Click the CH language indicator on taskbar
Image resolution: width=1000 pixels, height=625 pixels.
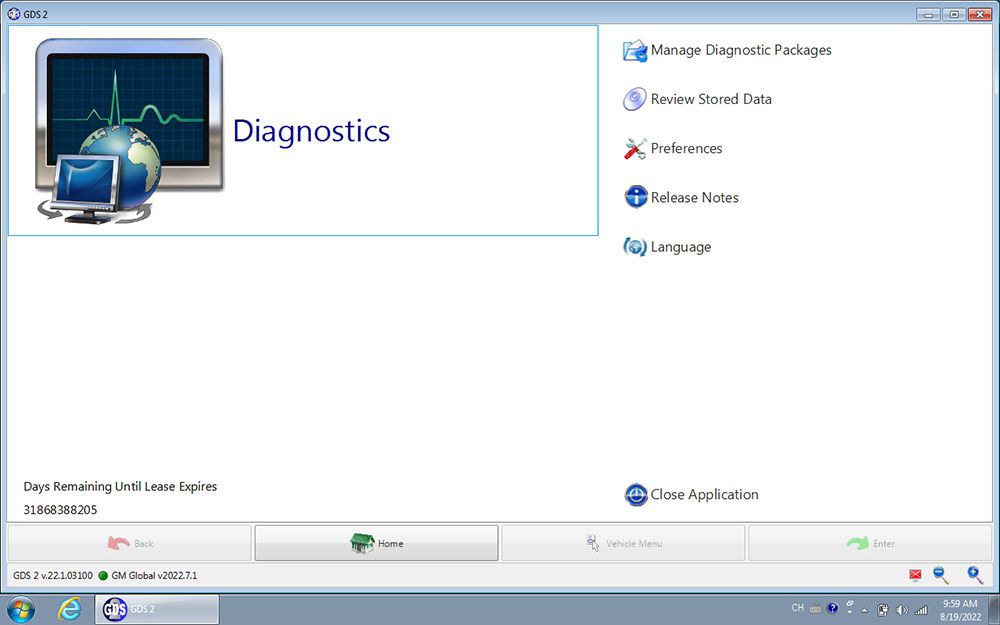click(797, 607)
